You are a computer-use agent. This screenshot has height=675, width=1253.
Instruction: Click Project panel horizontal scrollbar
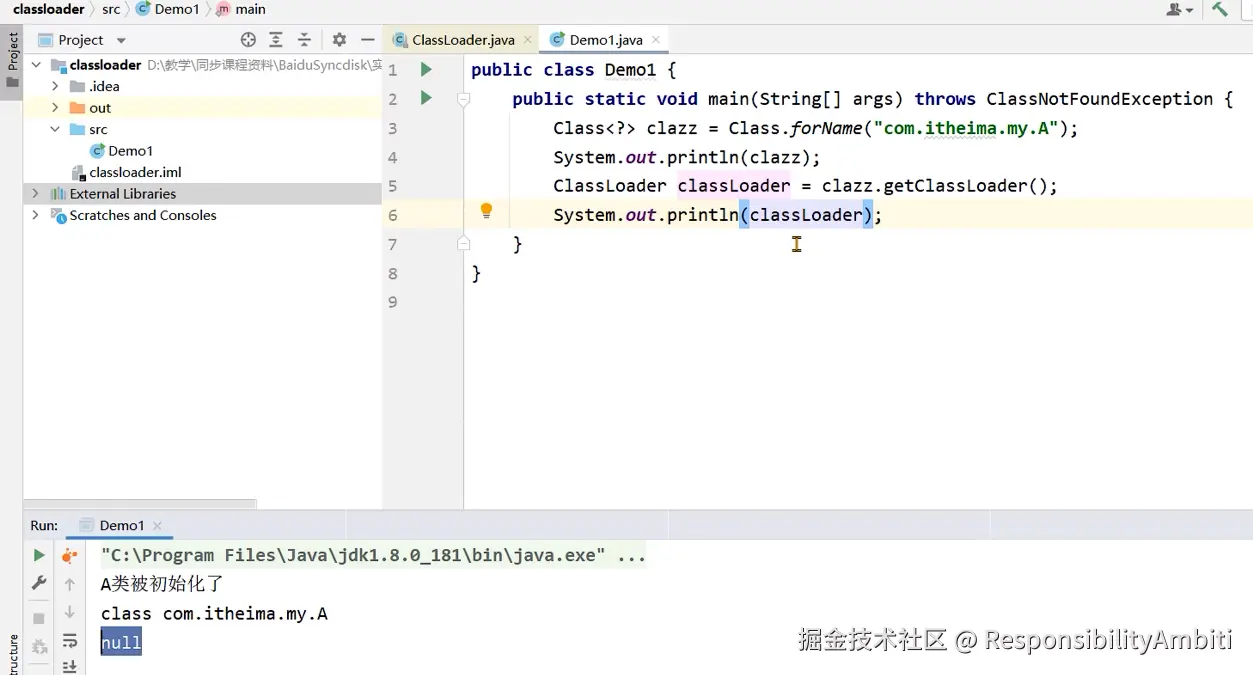[140, 504]
